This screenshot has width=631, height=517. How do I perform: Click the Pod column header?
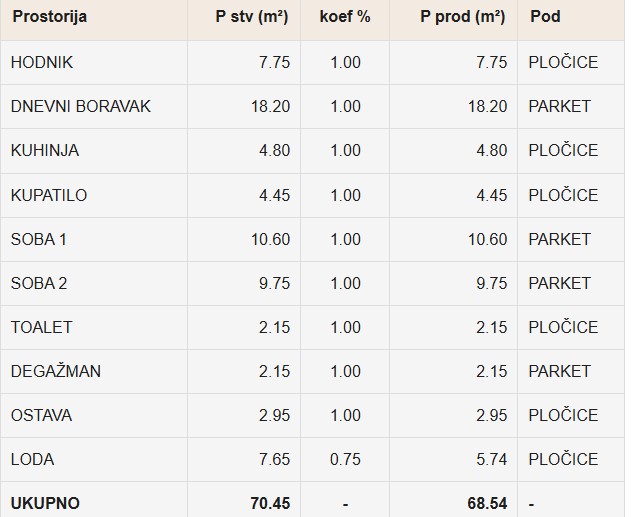click(x=545, y=17)
